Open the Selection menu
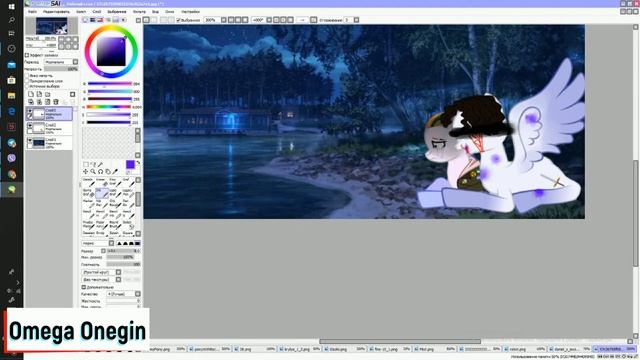This screenshot has width=640, height=360. (117, 12)
